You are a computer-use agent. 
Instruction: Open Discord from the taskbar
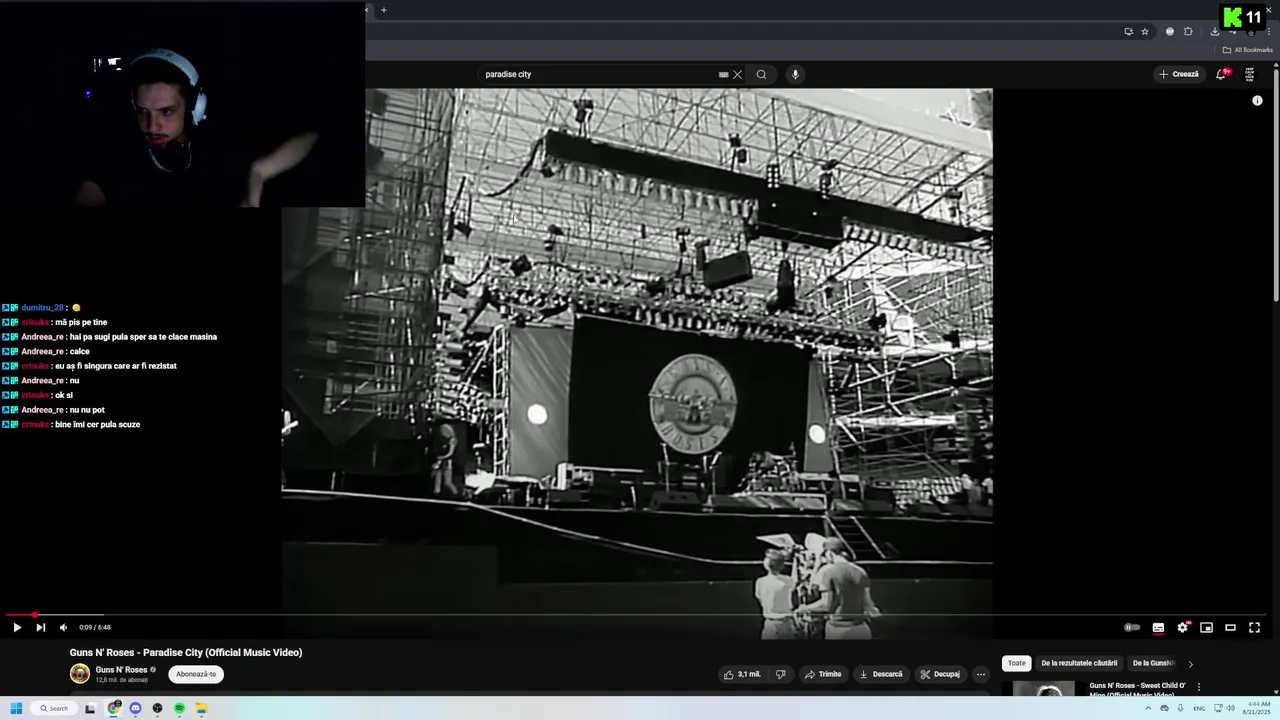coord(135,708)
